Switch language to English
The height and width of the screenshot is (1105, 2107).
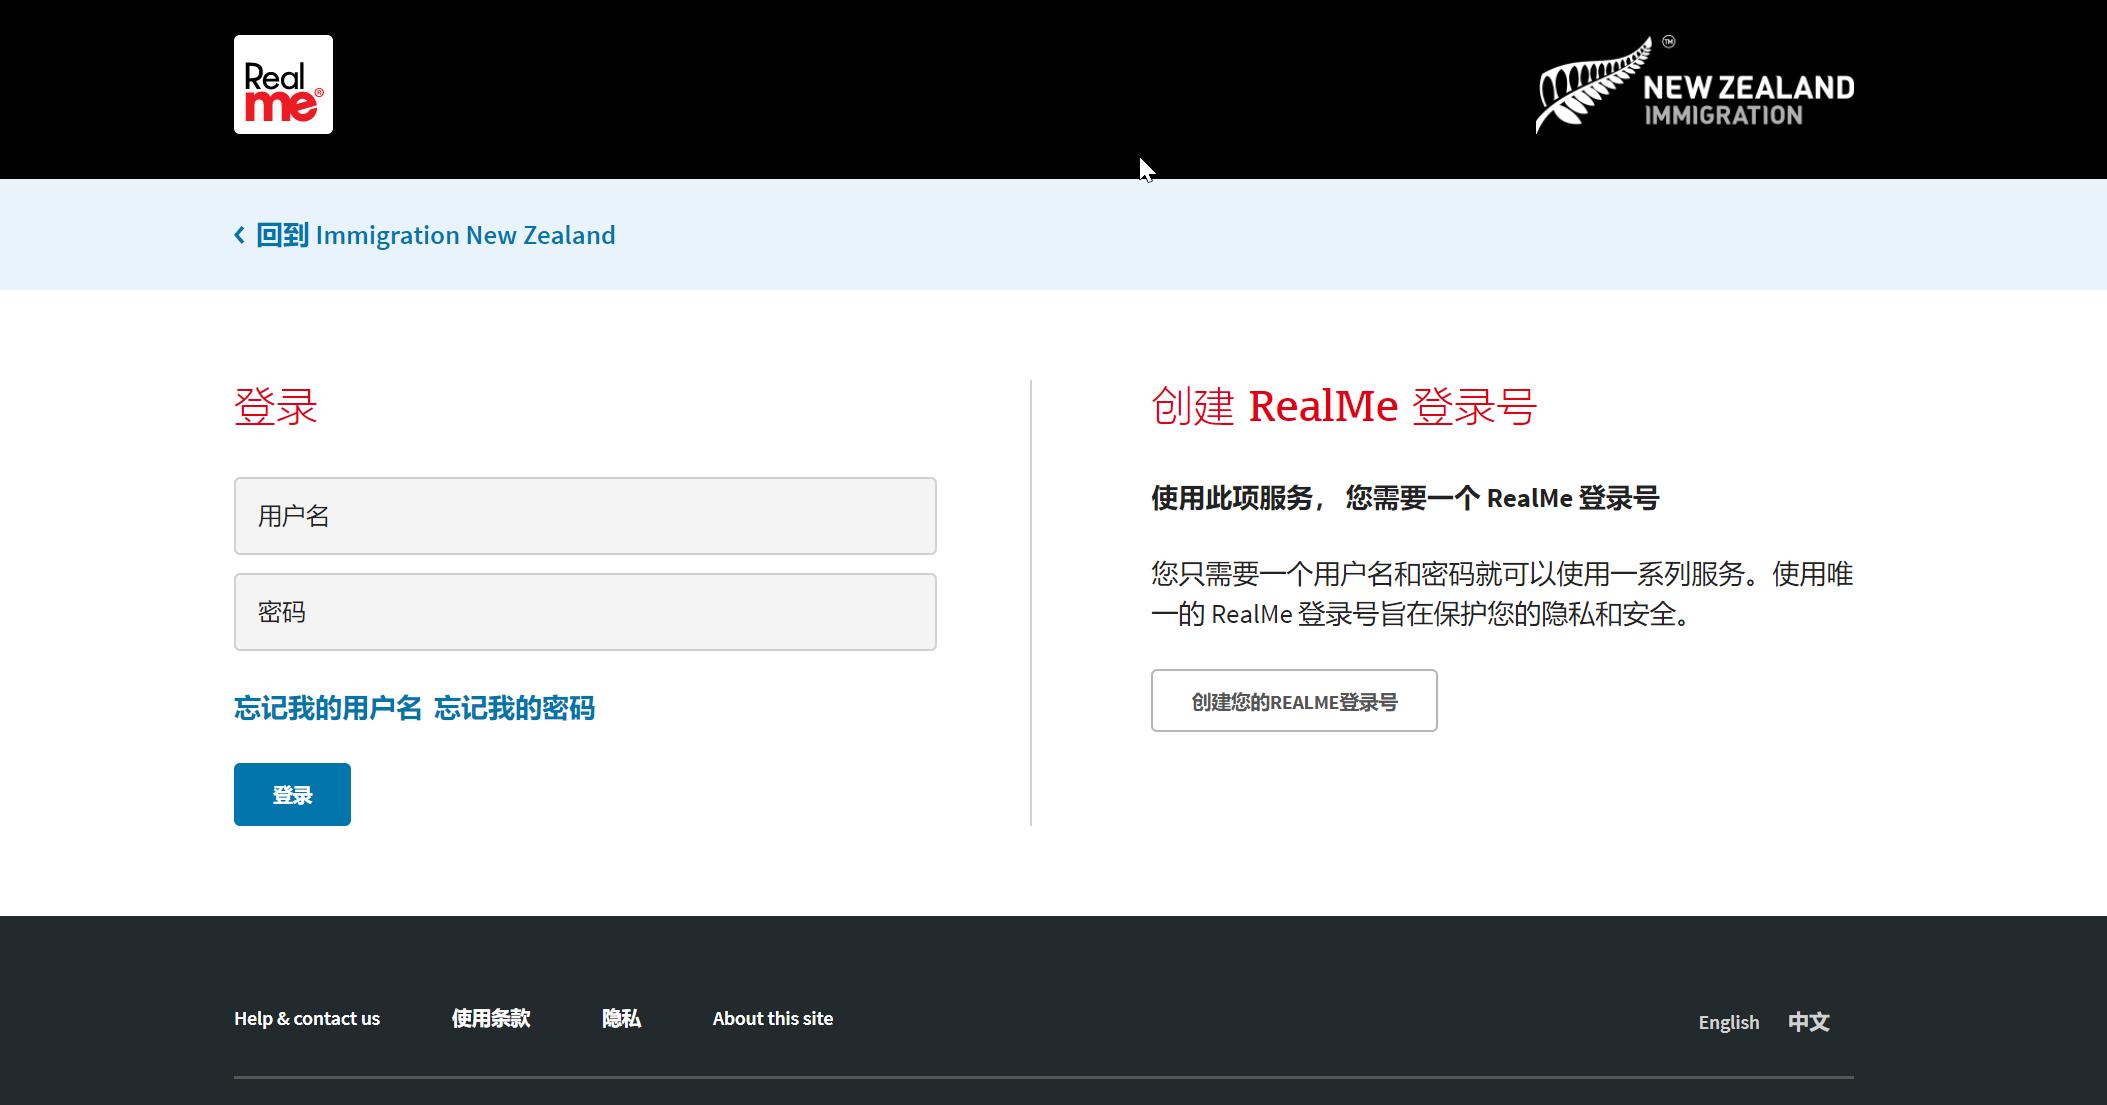point(1728,1022)
